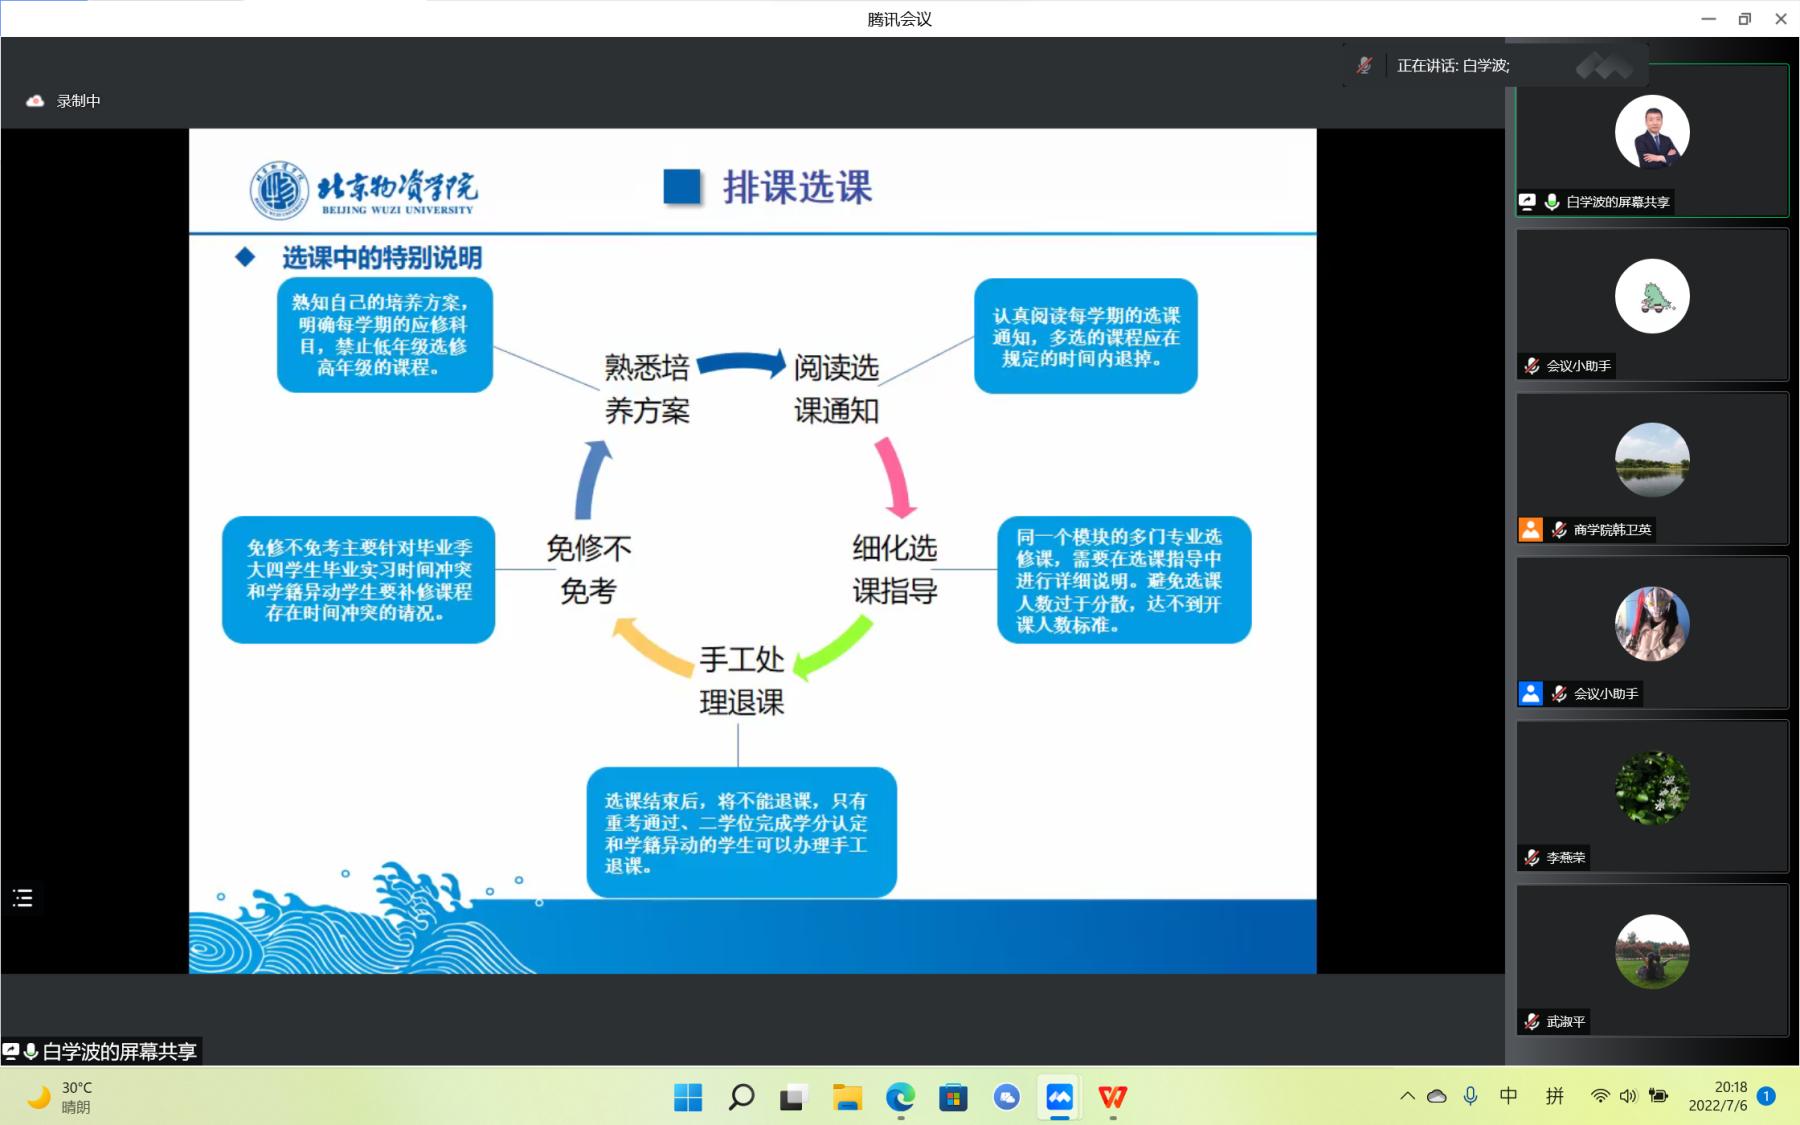Open the volume control in the system tray
This screenshot has height=1125, width=1800.
pyautogui.click(x=1628, y=1096)
